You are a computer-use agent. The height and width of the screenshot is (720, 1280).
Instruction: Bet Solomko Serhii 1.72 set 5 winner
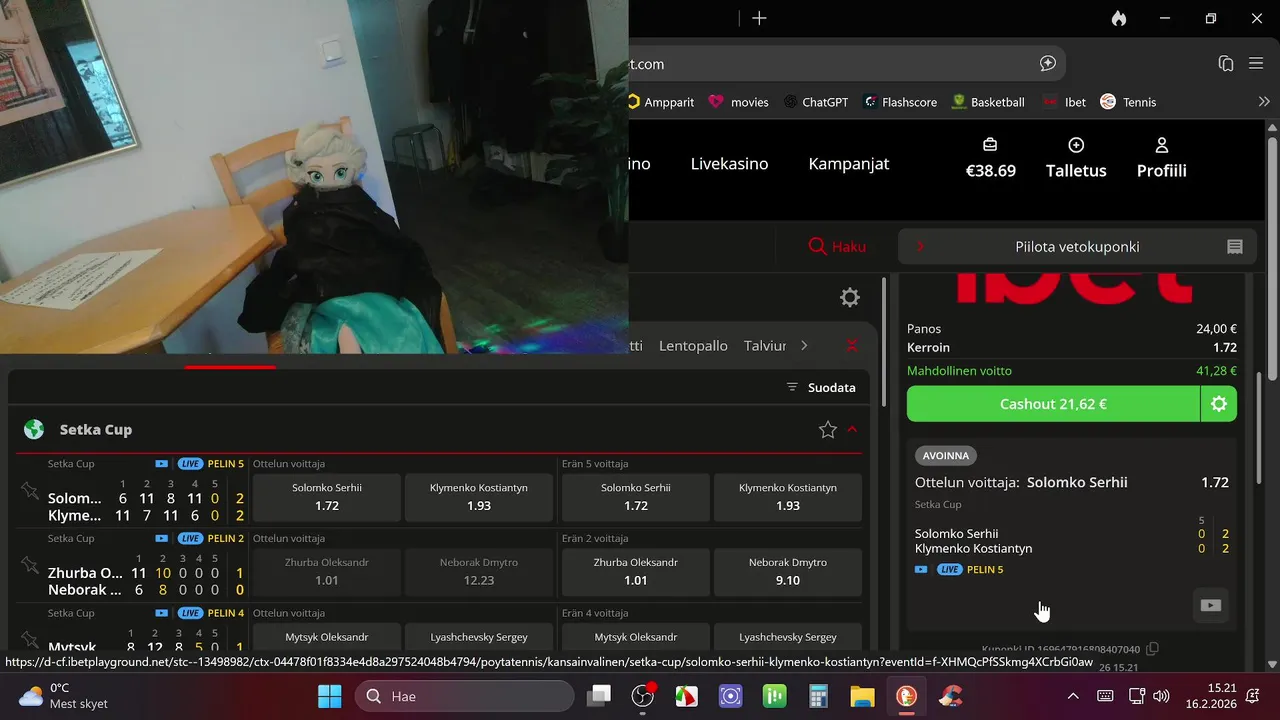pyautogui.click(x=636, y=497)
